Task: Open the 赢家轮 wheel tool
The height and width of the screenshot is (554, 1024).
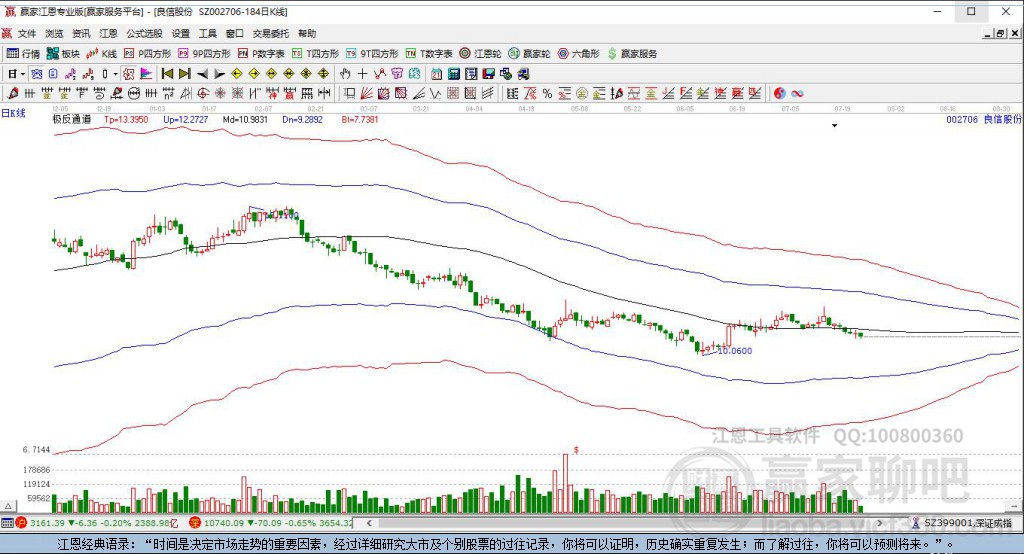Action: (x=530, y=54)
